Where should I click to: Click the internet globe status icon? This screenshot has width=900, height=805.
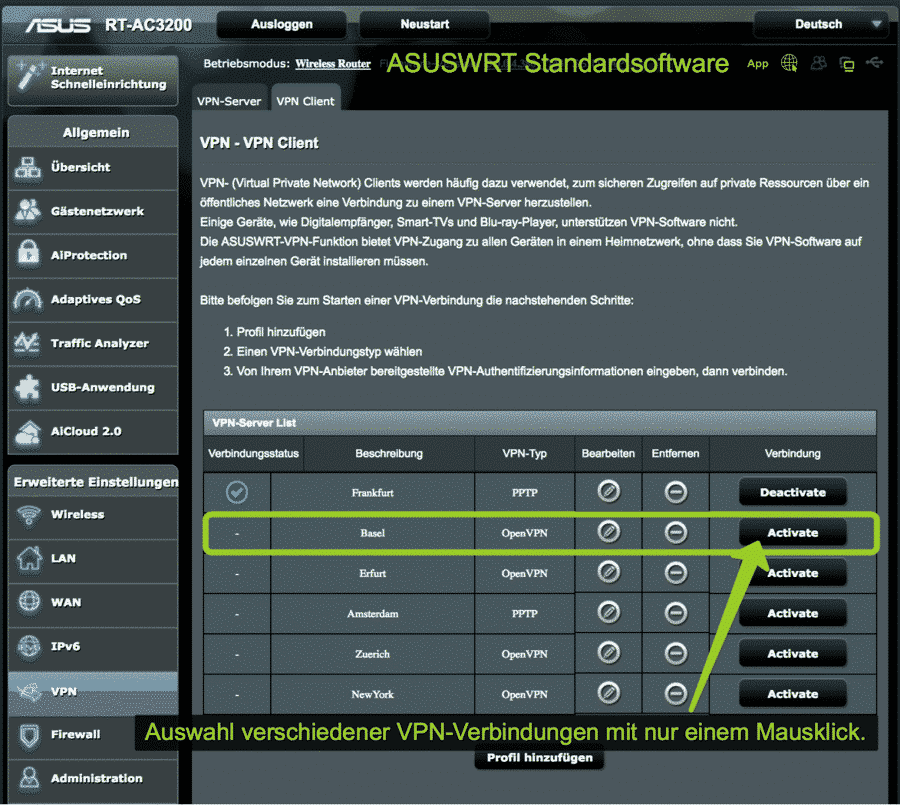coord(789,63)
